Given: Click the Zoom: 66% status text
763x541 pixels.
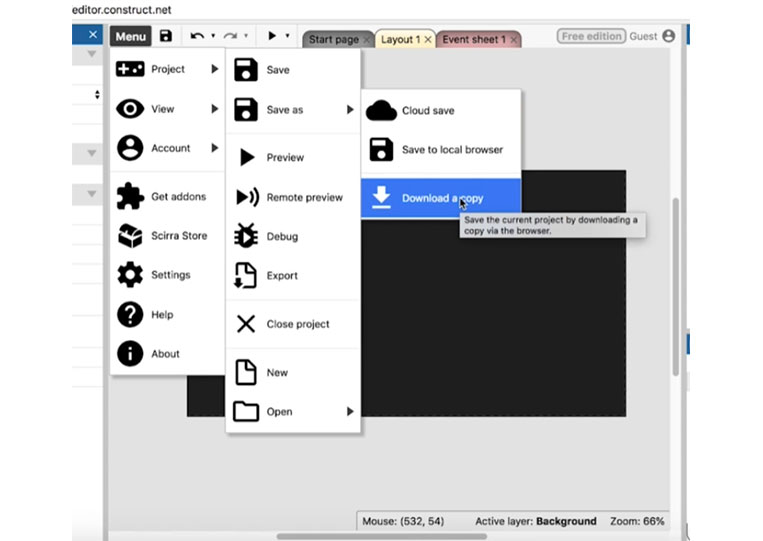Looking at the screenshot, I should click(637, 521).
